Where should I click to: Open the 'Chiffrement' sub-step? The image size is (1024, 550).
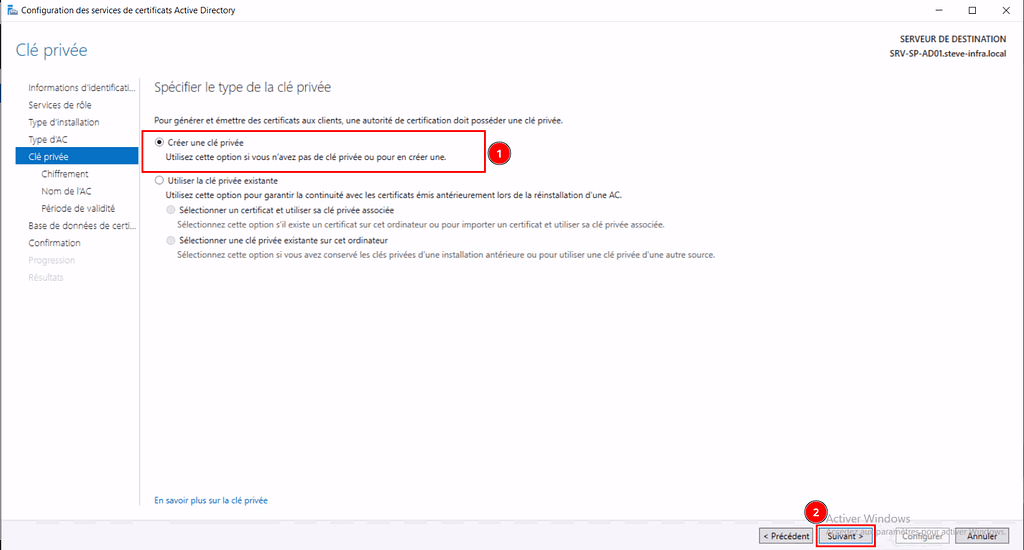point(64,174)
